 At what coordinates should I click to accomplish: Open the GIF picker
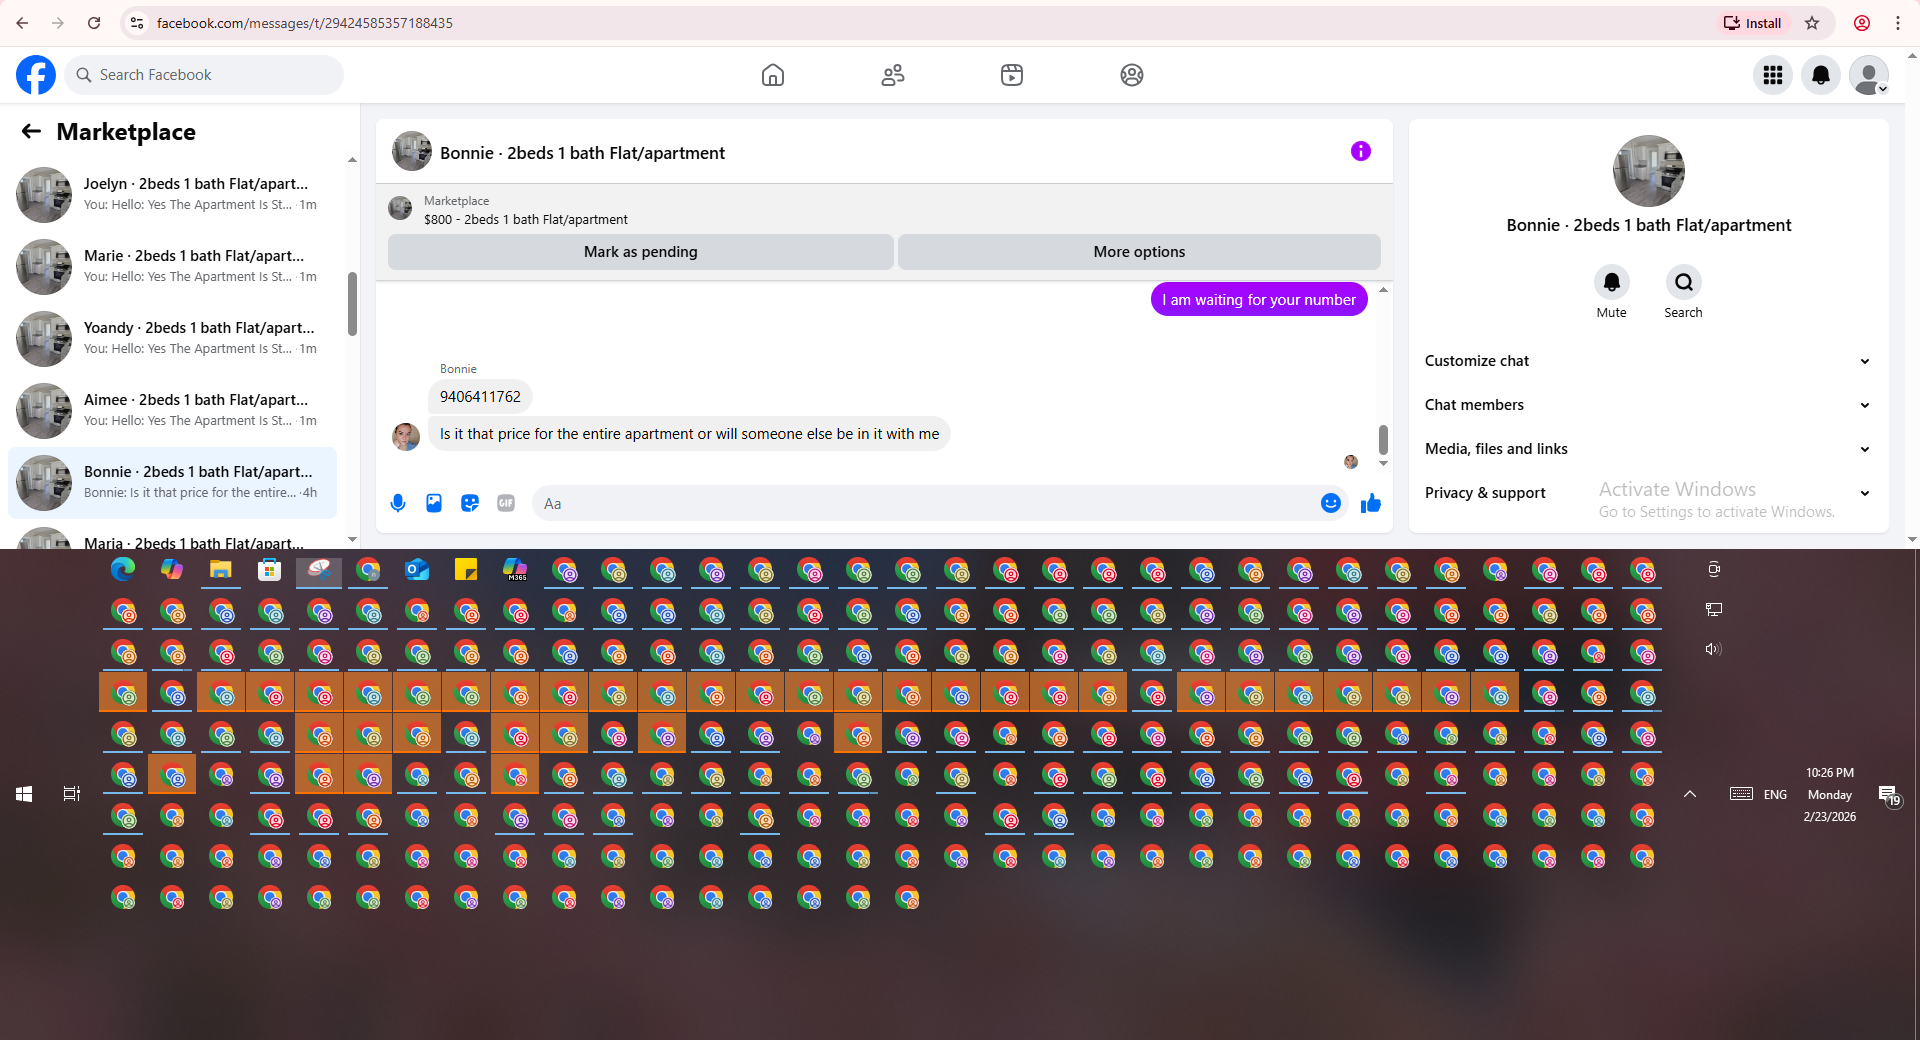point(506,503)
